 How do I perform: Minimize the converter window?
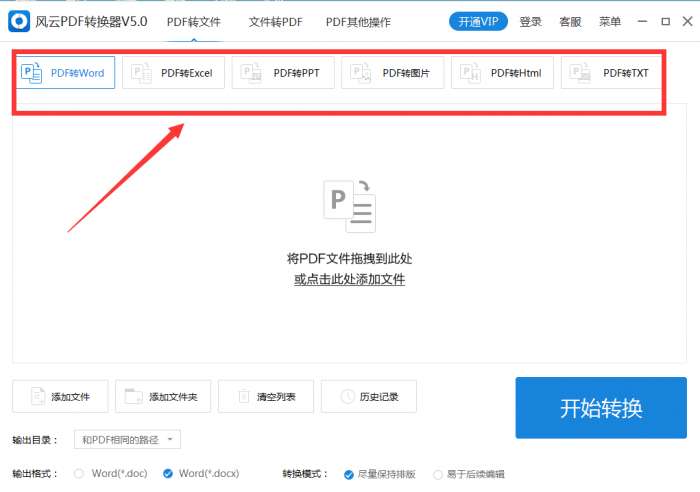[x=642, y=21]
